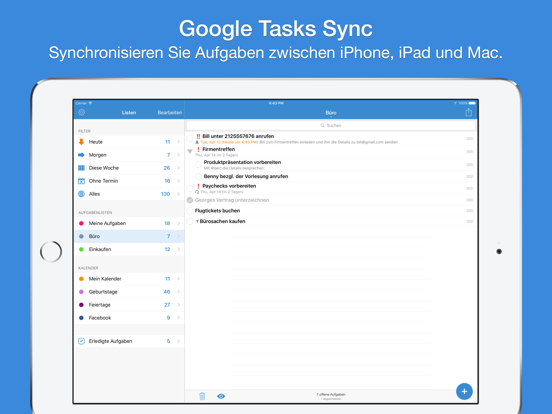The width and height of the screenshot is (552, 414).
Task: Tap the chevron on the Heute row
Action: [x=178, y=142]
